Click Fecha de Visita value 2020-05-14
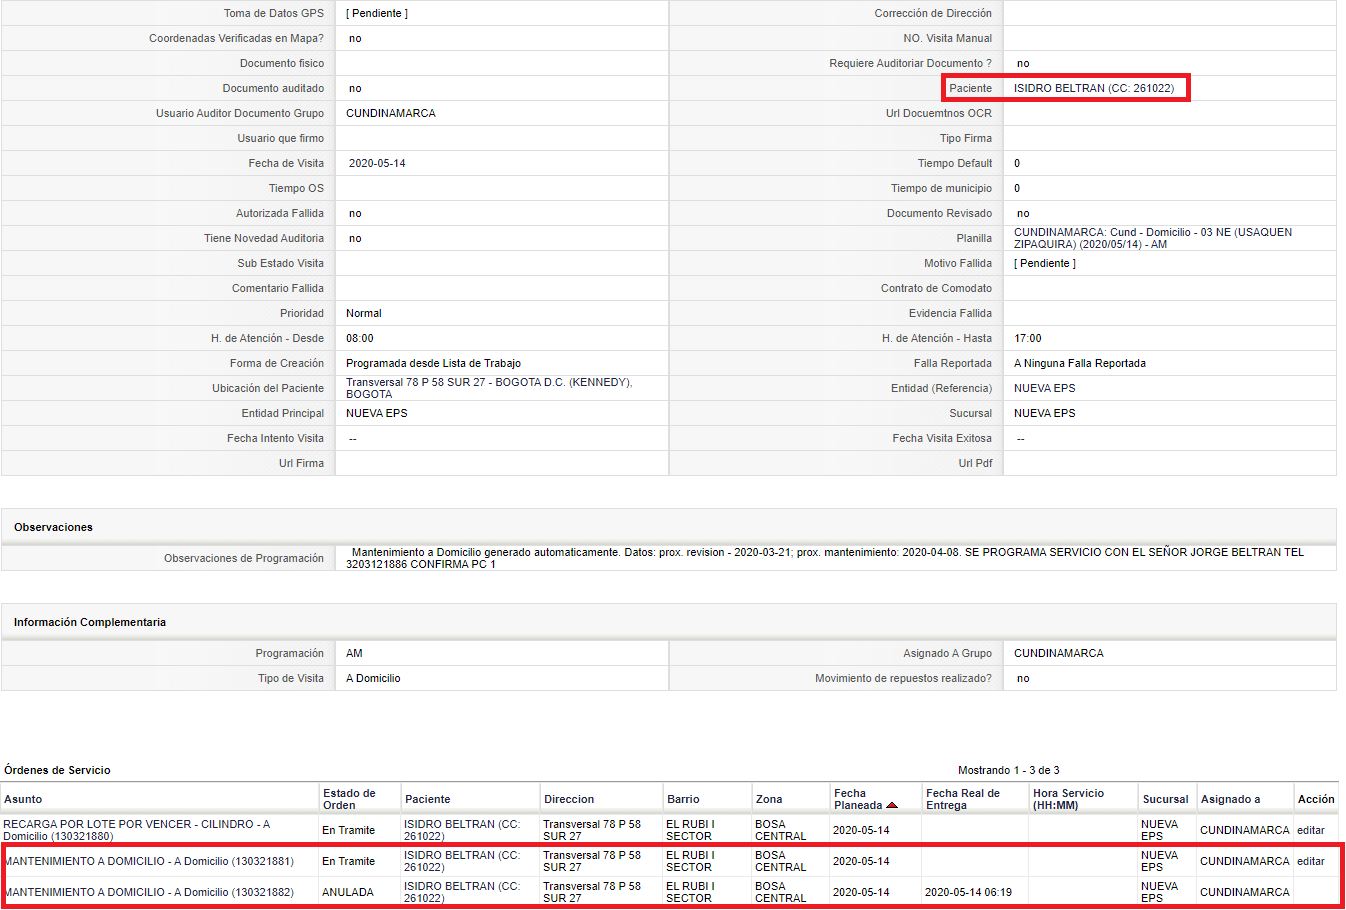Screen dimensions: 1346x910 coord(377,163)
